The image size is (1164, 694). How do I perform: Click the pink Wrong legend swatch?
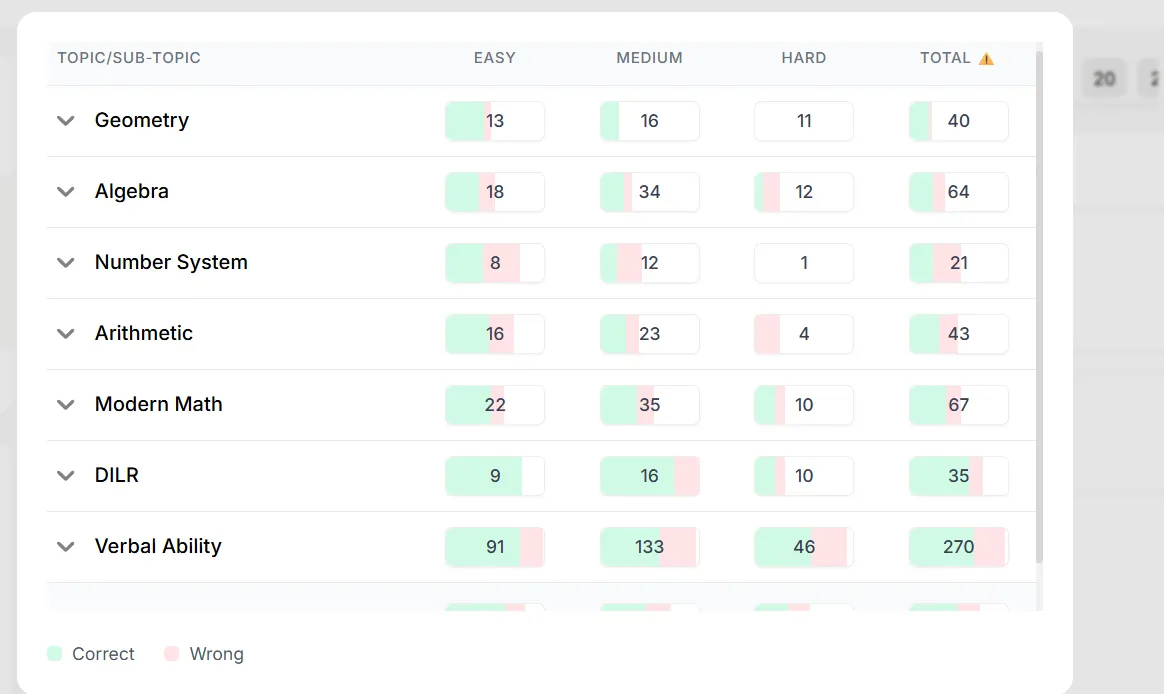[171, 653]
